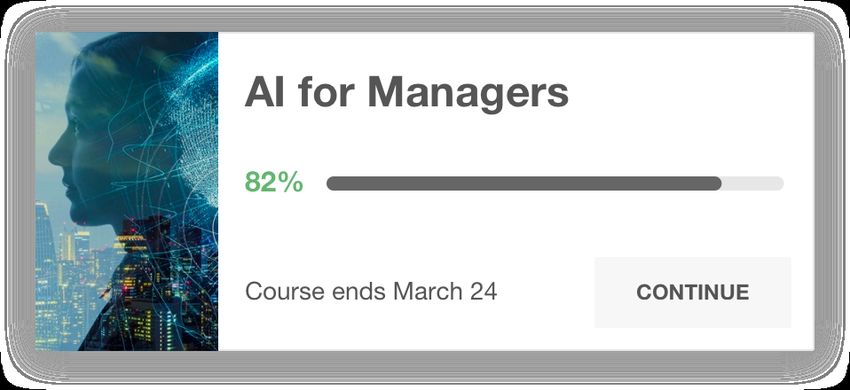Open the AI for Managers course title
This screenshot has width=850, height=390.
407,93
